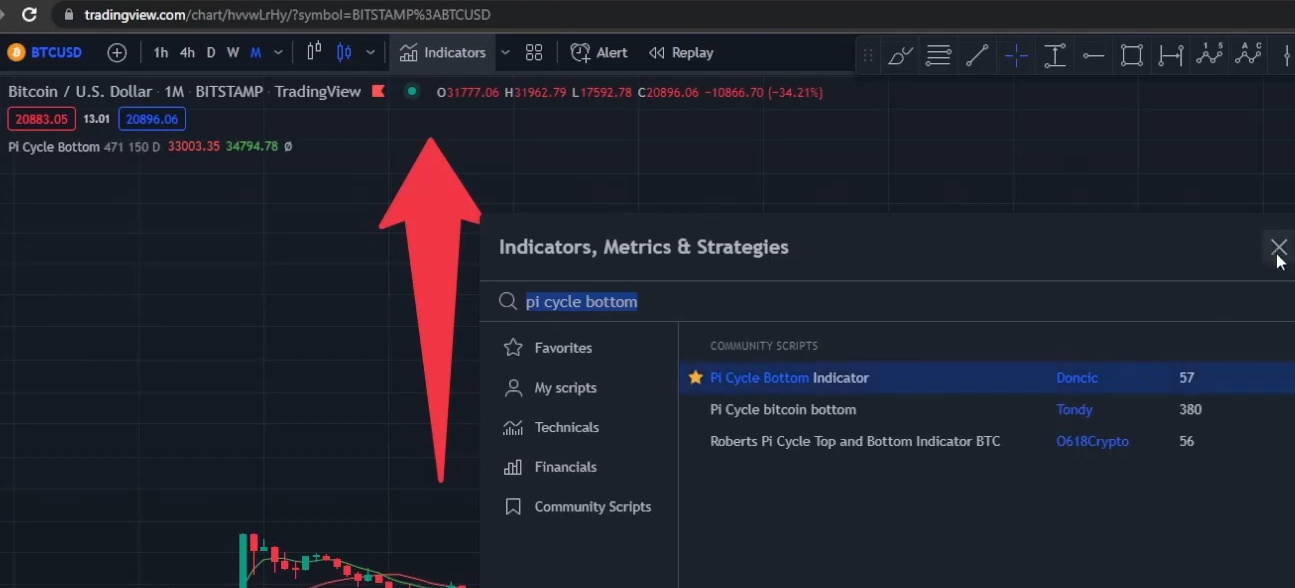The image size is (1295, 588).
Task: Open the Favorites category
Action: tap(548, 348)
